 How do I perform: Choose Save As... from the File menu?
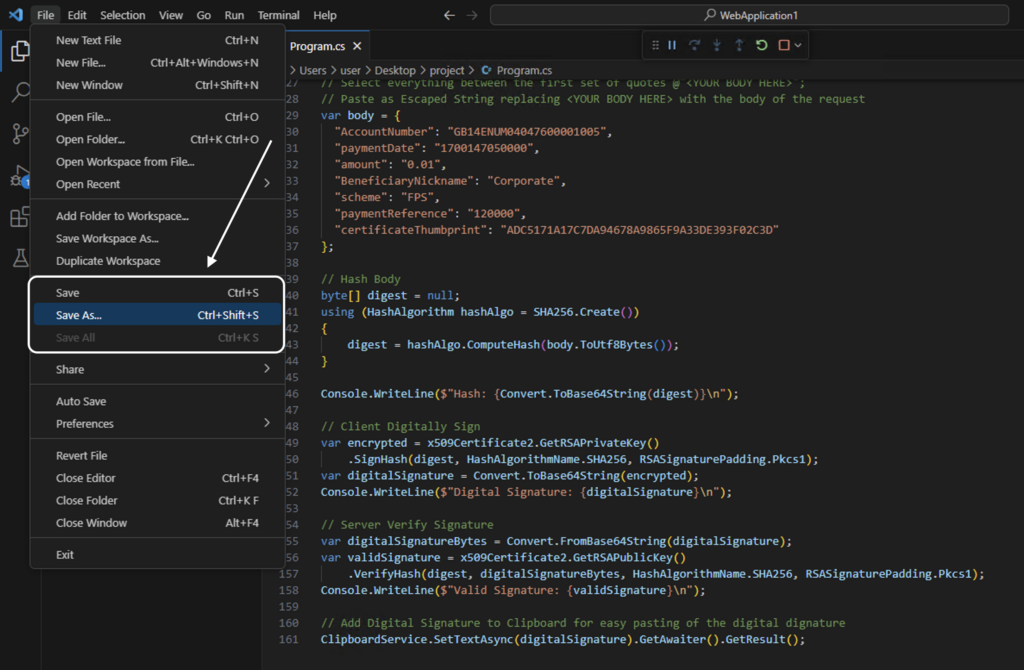(x=79, y=315)
